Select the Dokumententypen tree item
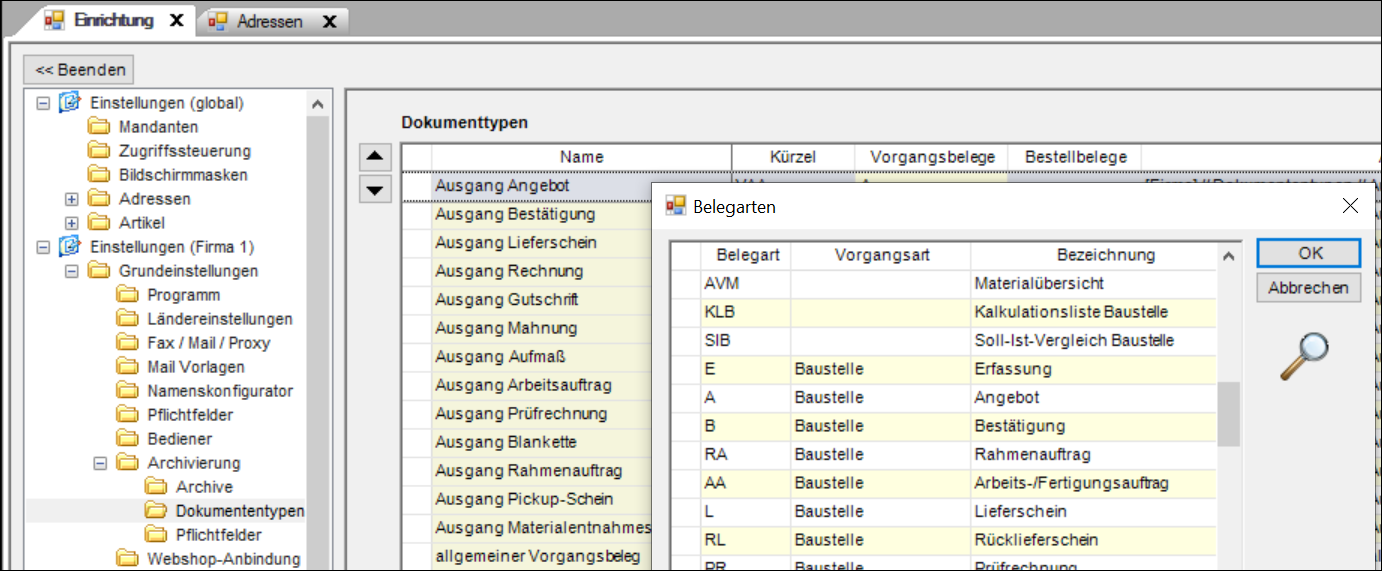Screen dimensions: 1382x571 click(x=239, y=511)
